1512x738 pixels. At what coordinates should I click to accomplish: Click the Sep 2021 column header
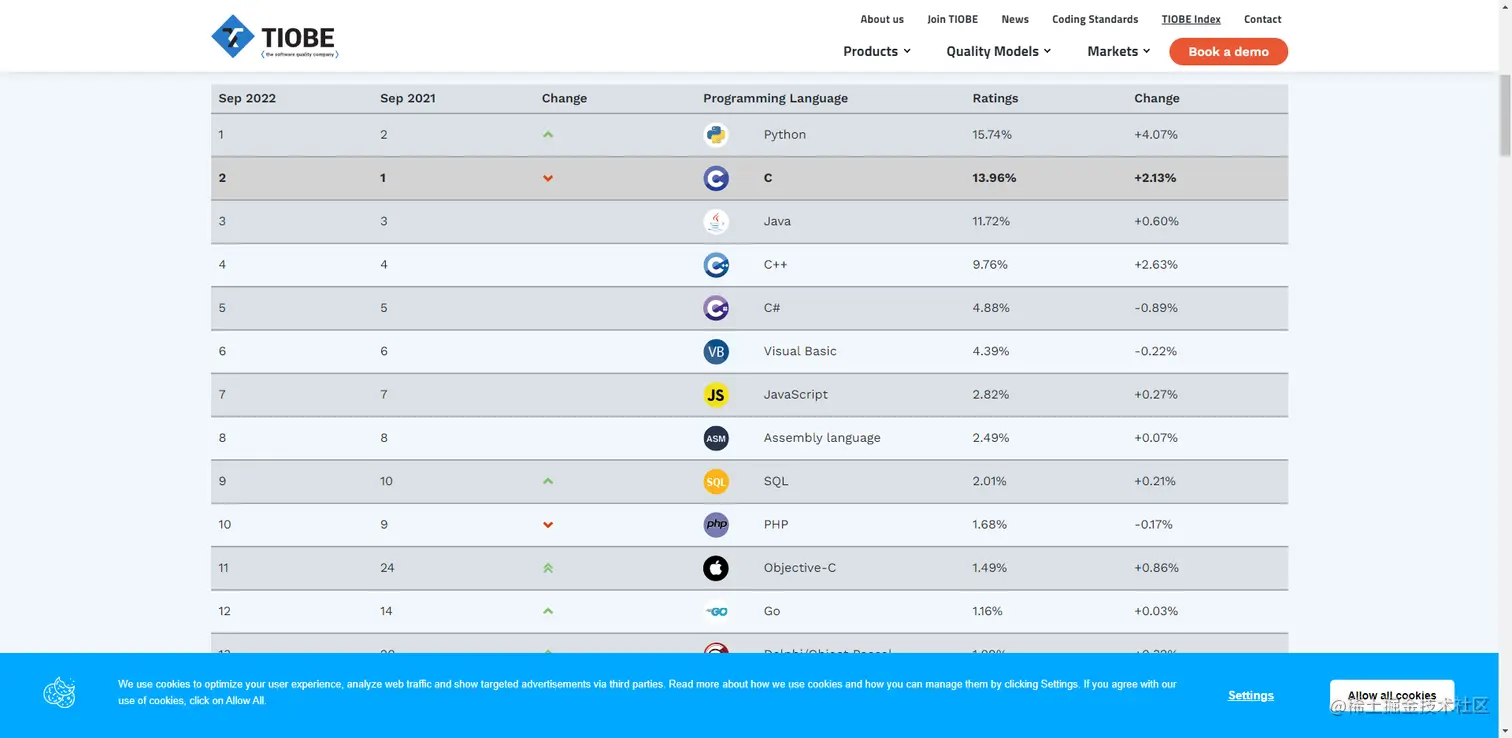point(408,98)
